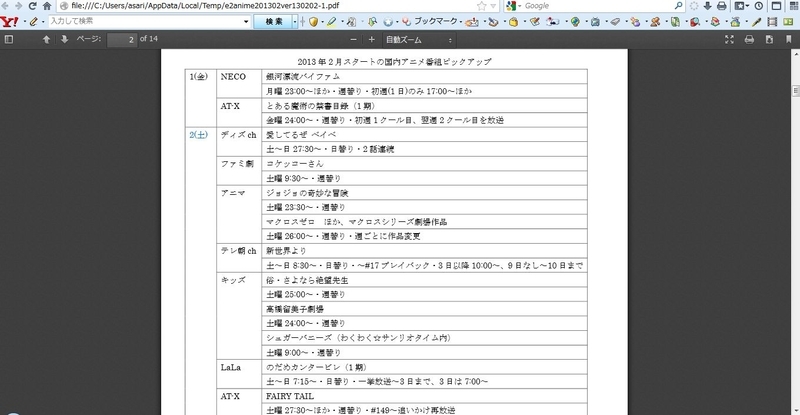The image size is (800, 415).
Task: Open the bookmarks menu star button
Action: point(741,6)
